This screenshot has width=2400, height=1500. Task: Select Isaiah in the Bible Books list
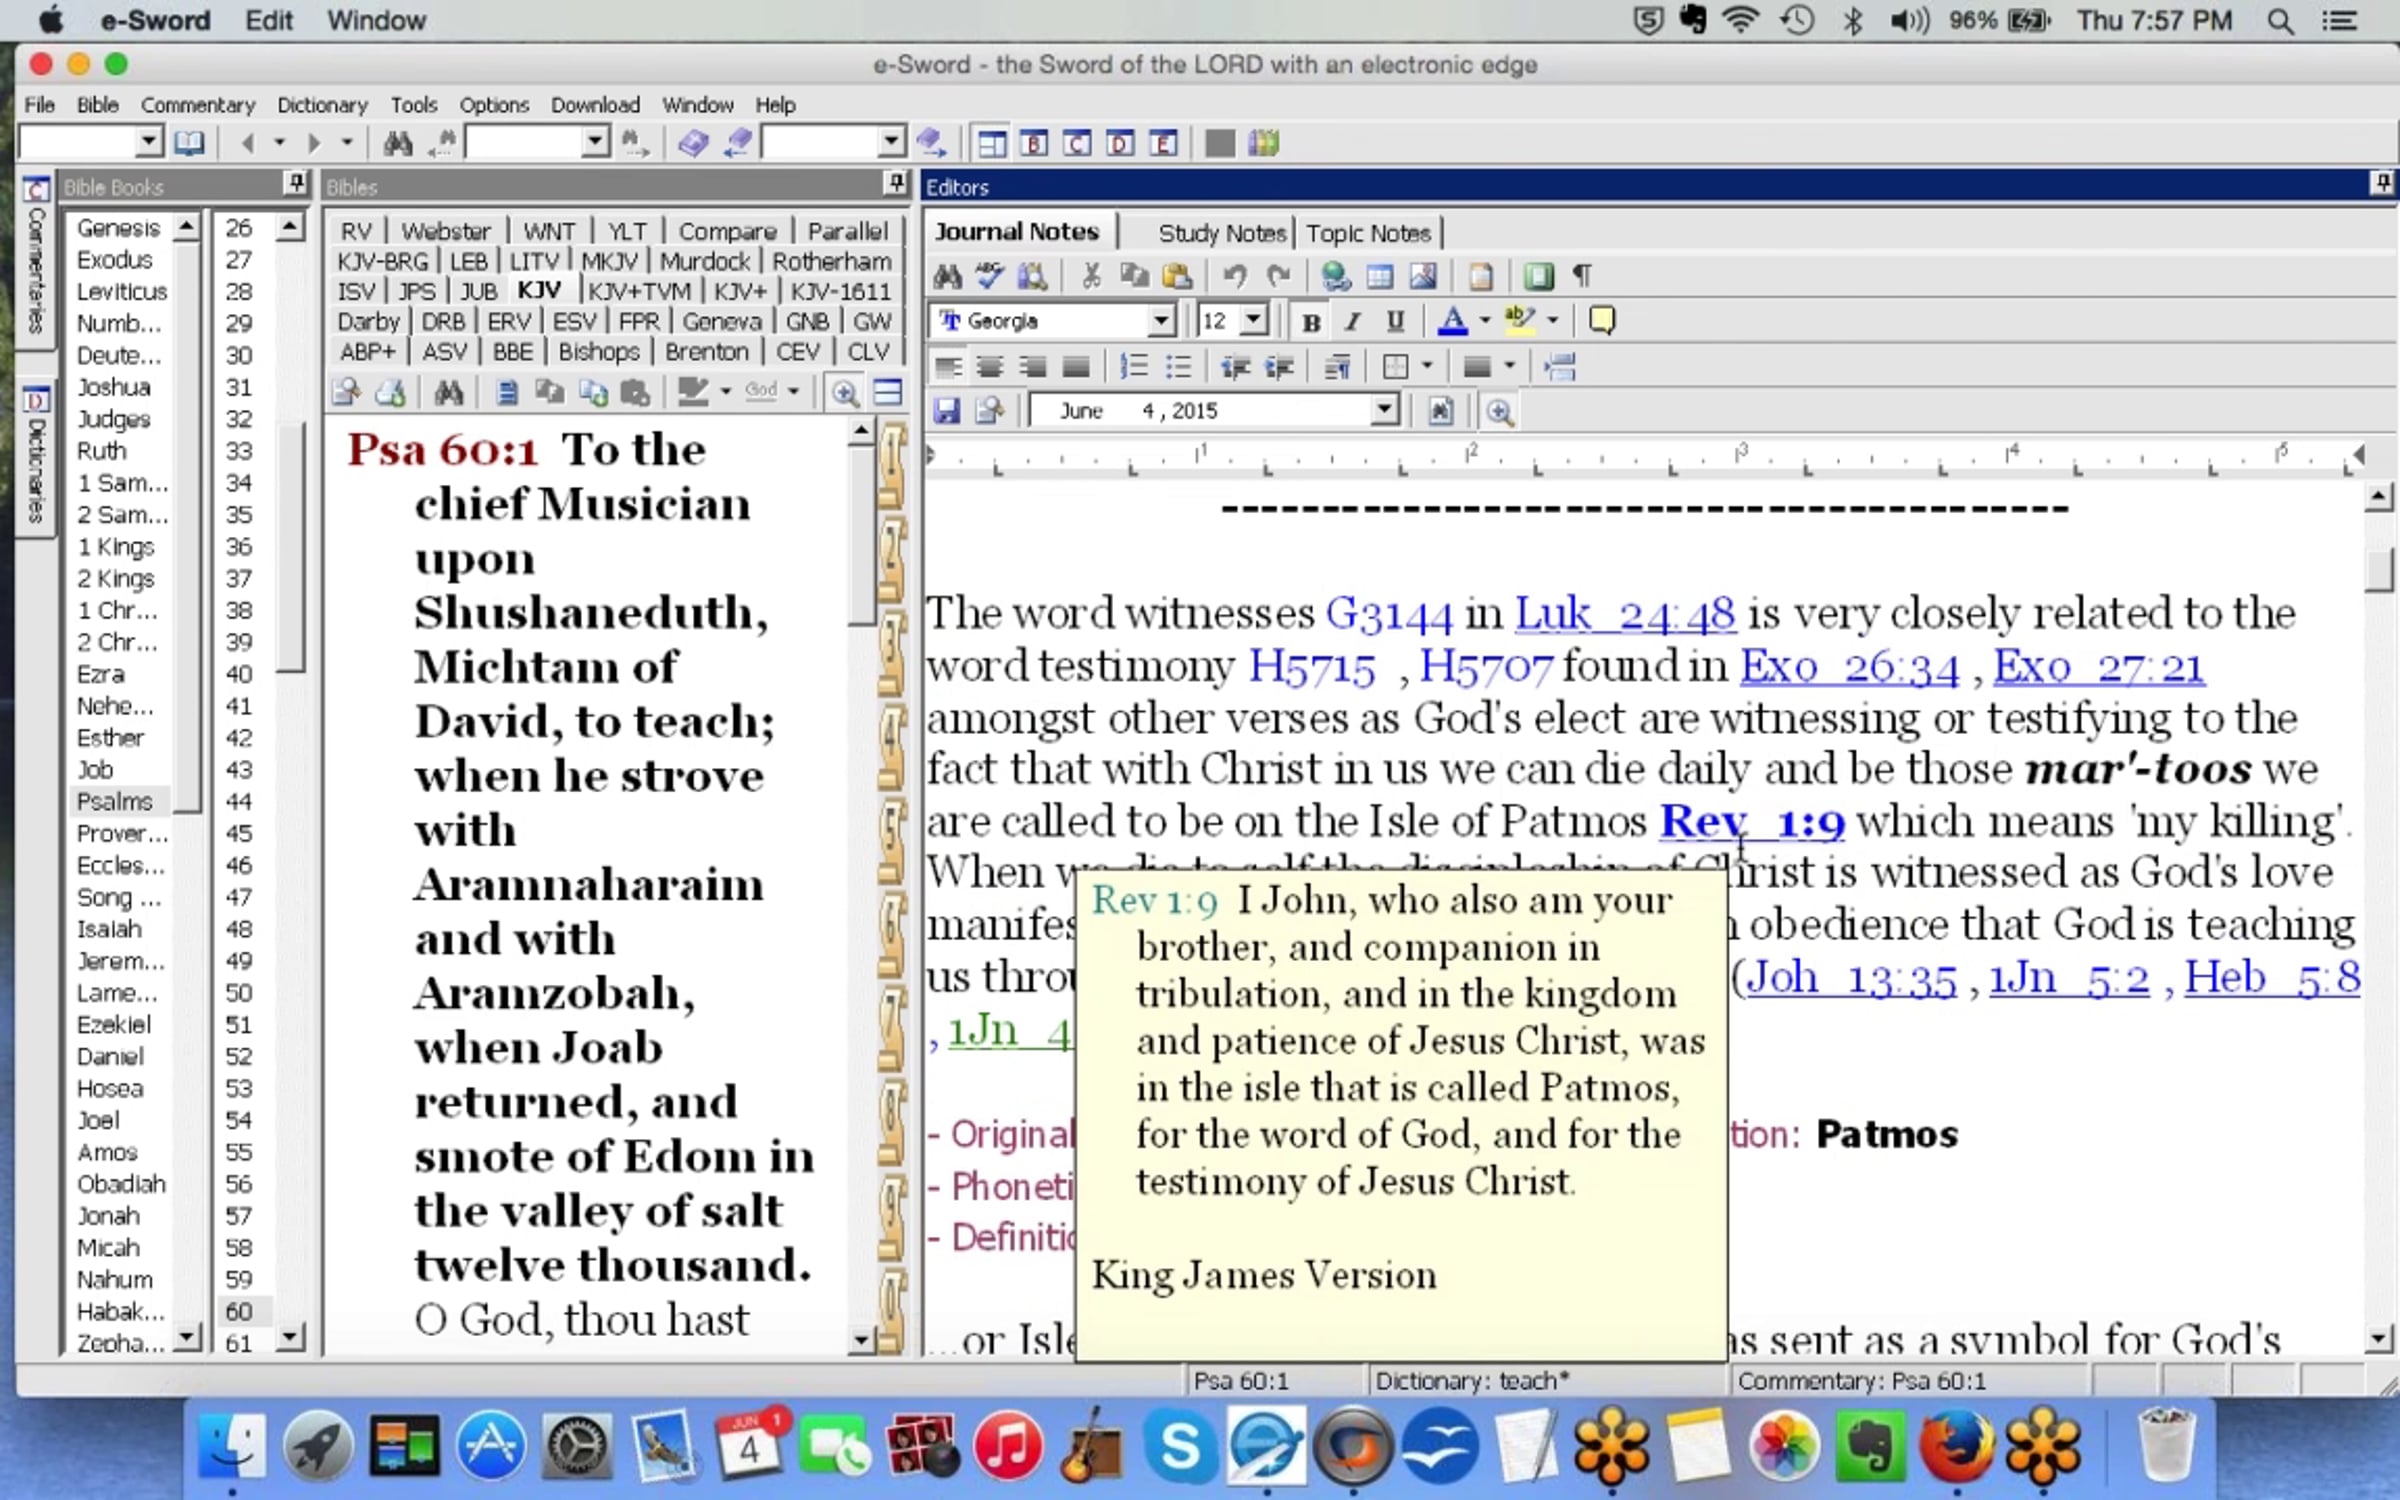[x=109, y=929]
